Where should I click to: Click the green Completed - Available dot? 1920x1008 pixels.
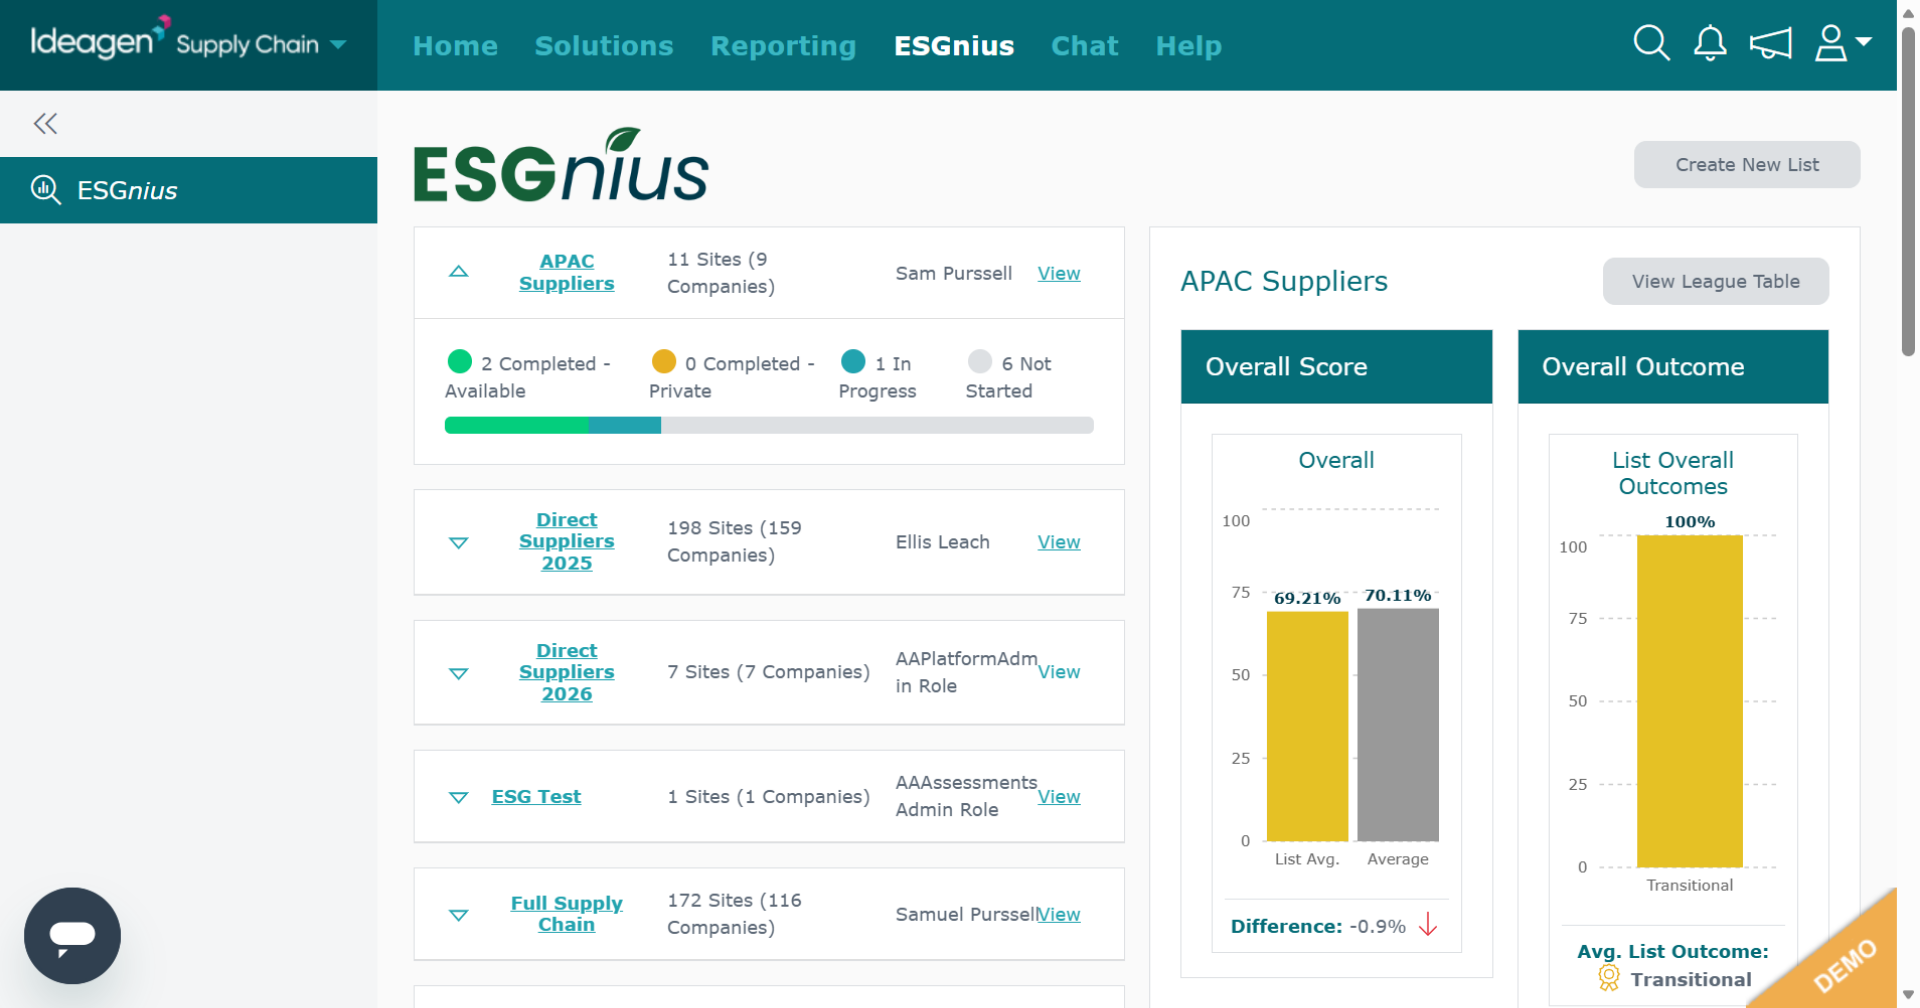(x=460, y=361)
